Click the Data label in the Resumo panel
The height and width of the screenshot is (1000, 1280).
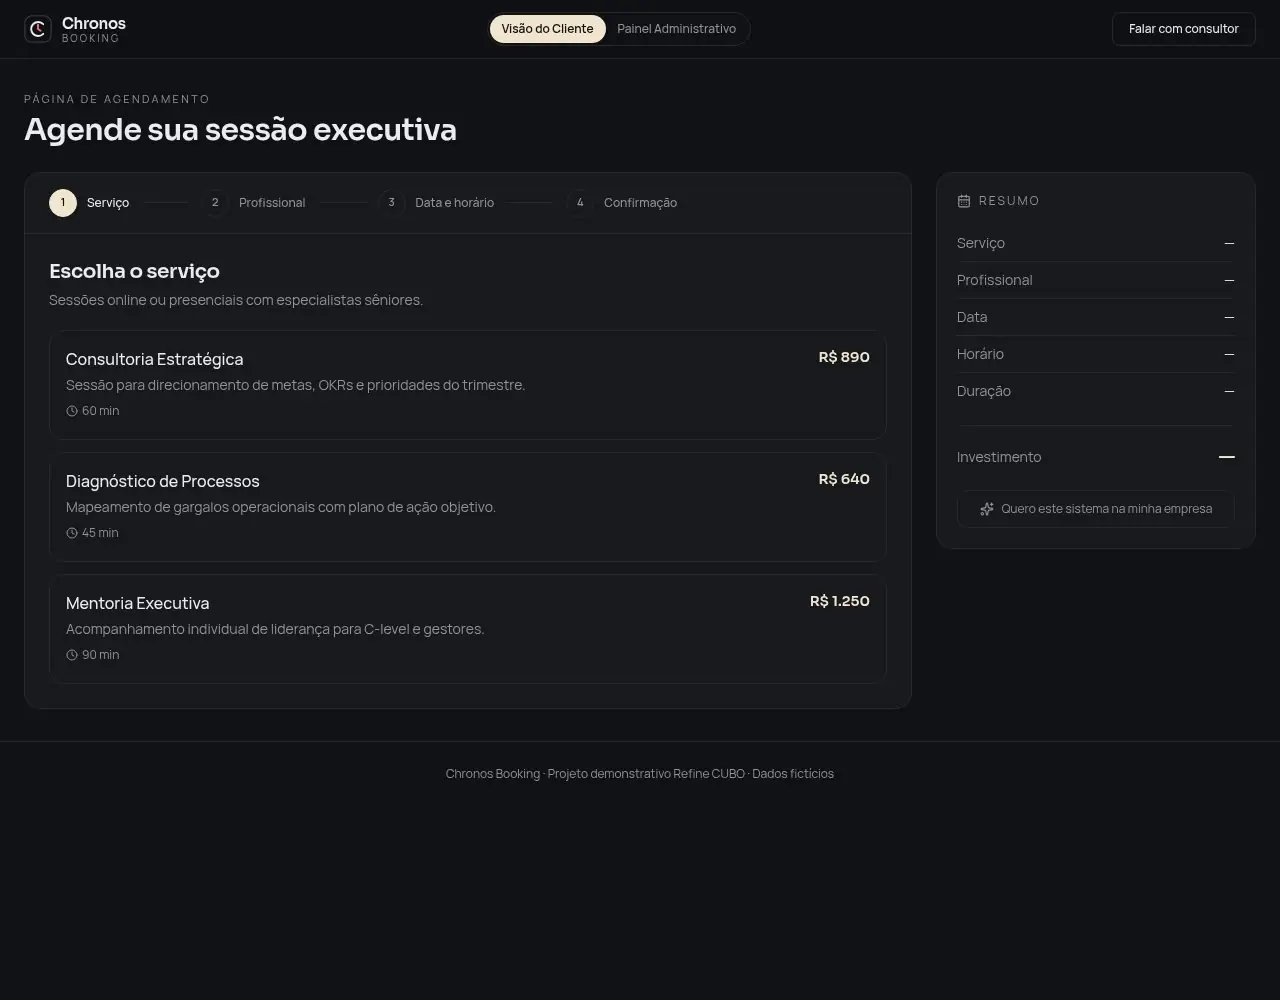pos(972,317)
